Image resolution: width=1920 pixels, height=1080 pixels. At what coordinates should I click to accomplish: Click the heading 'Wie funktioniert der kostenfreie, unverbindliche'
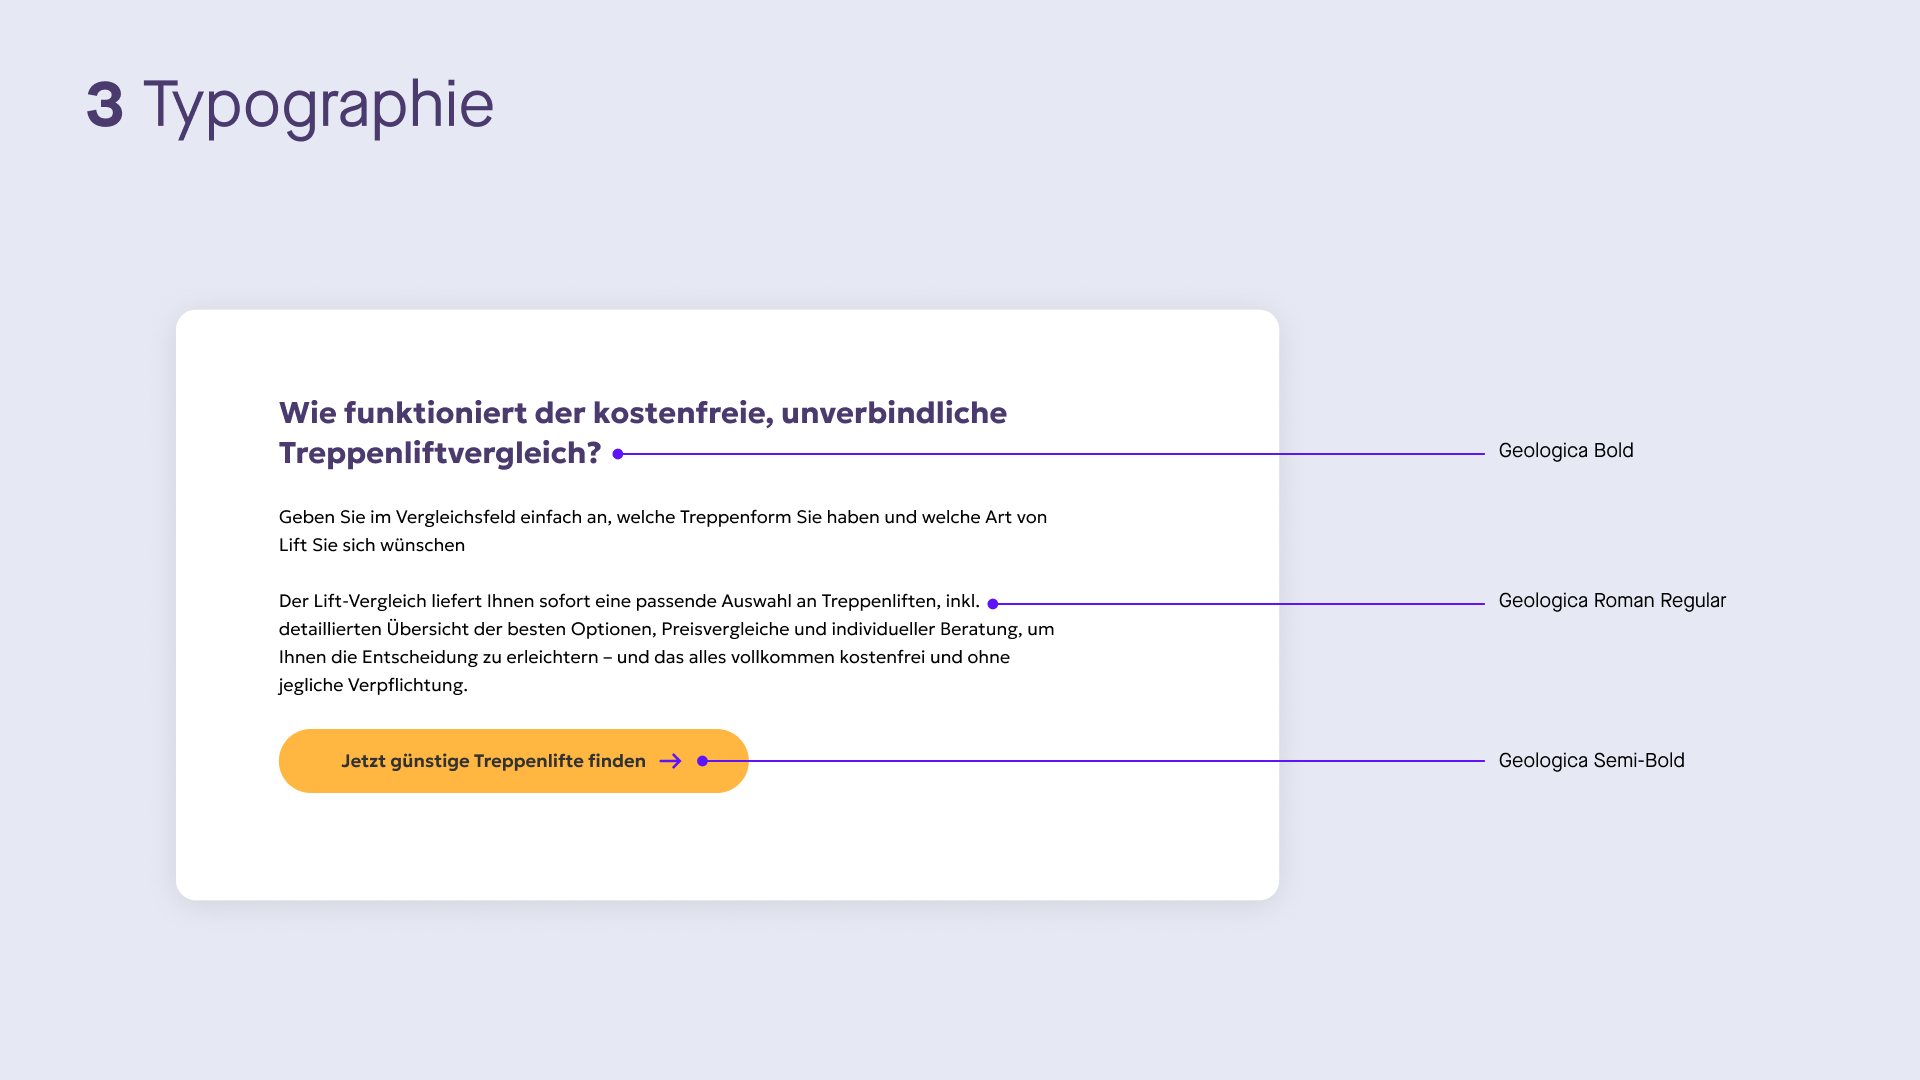[643, 413]
